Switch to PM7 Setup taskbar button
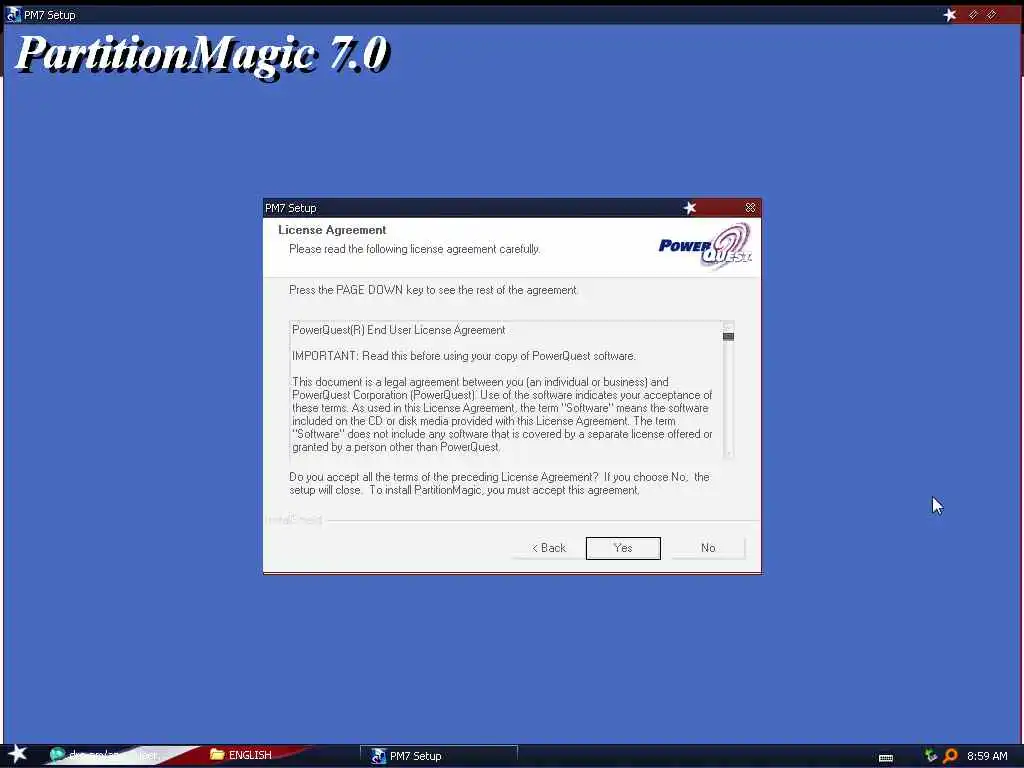Image resolution: width=1024 pixels, height=768 pixels. click(439, 756)
